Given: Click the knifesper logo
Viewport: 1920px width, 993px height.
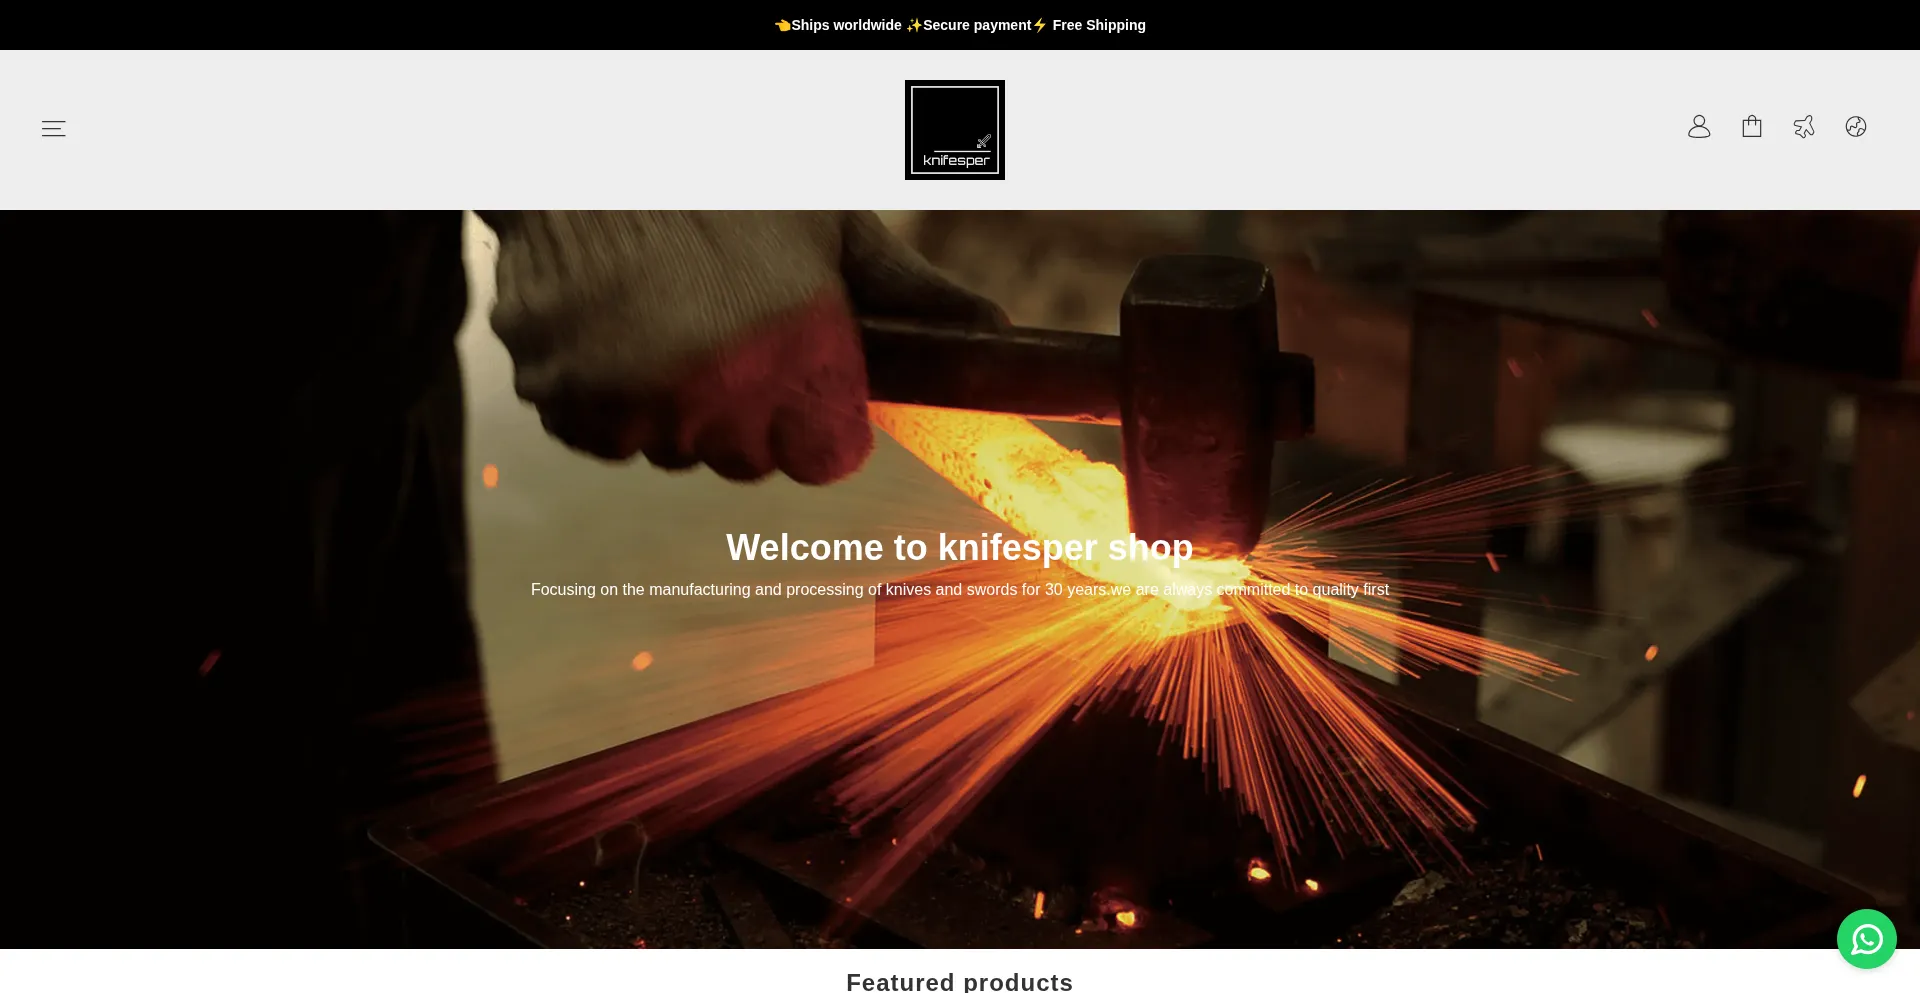Looking at the screenshot, I should tap(955, 130).
